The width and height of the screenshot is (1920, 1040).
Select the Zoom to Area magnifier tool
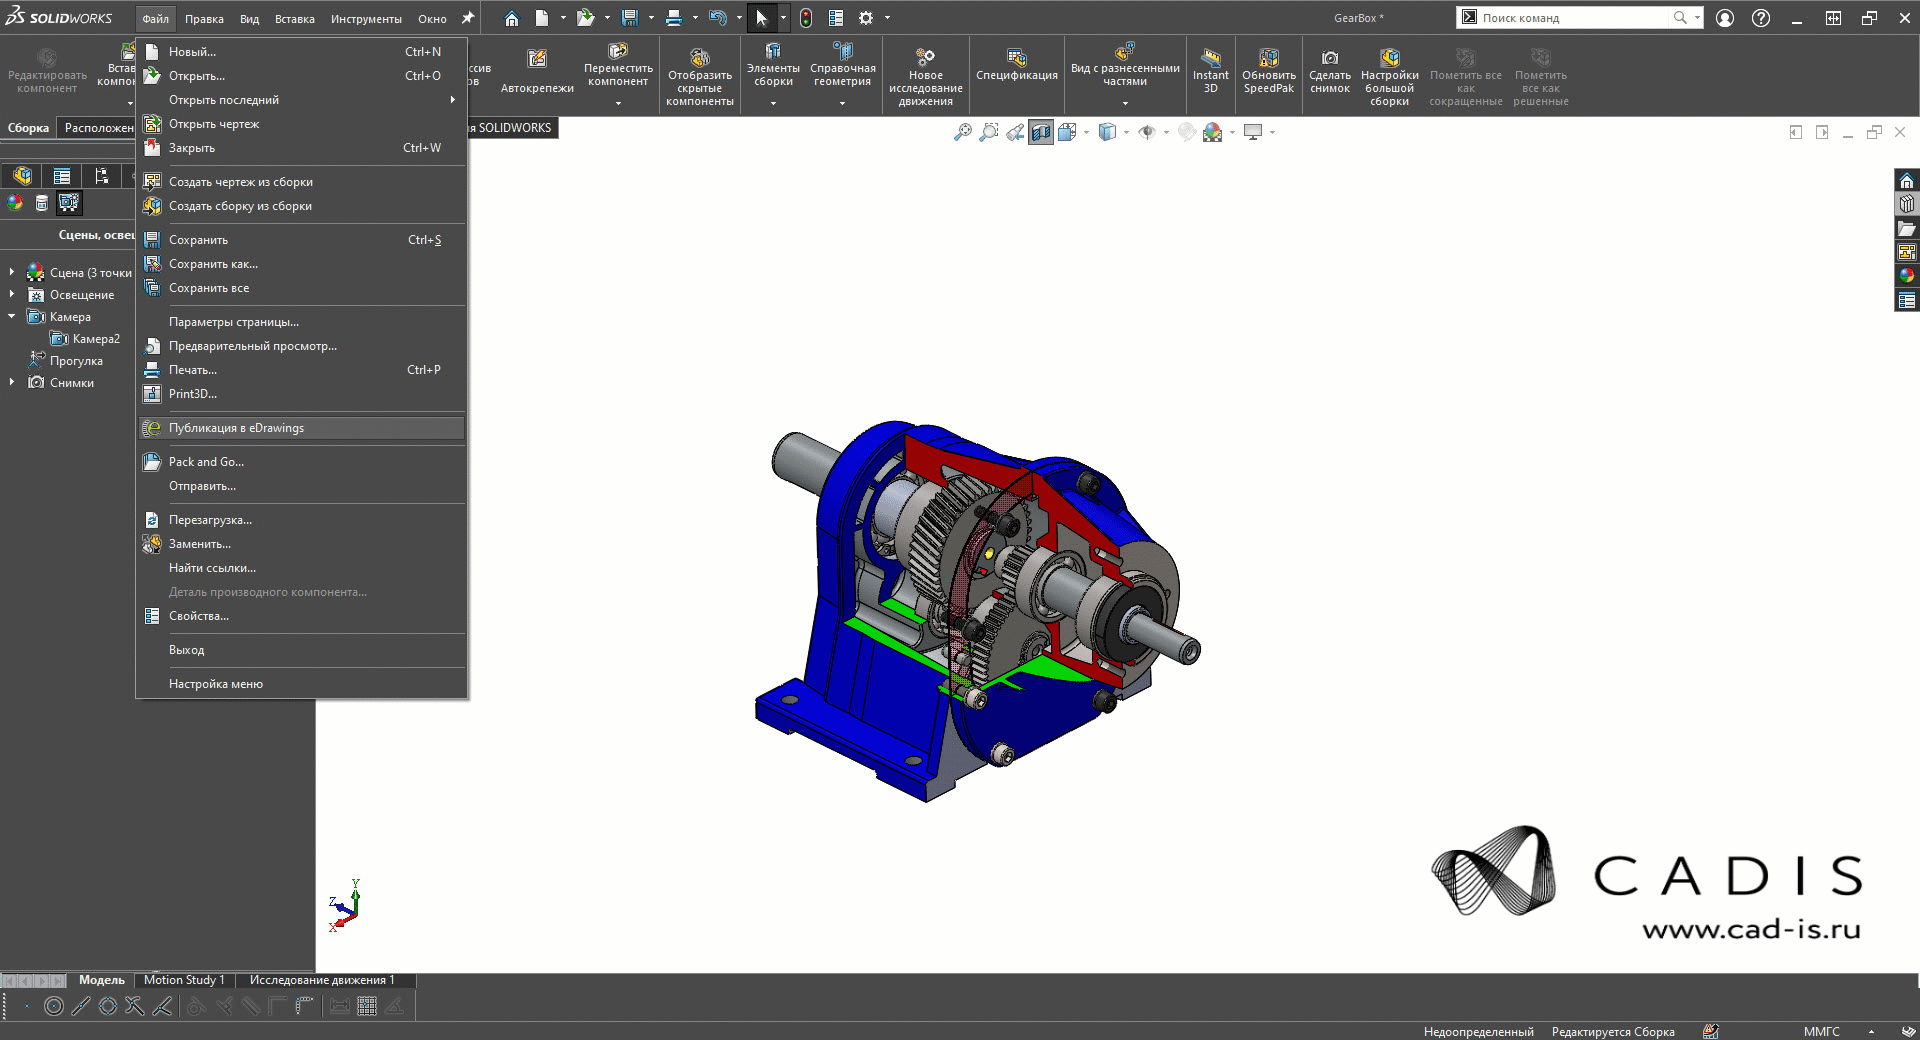(x=990, y=131)
